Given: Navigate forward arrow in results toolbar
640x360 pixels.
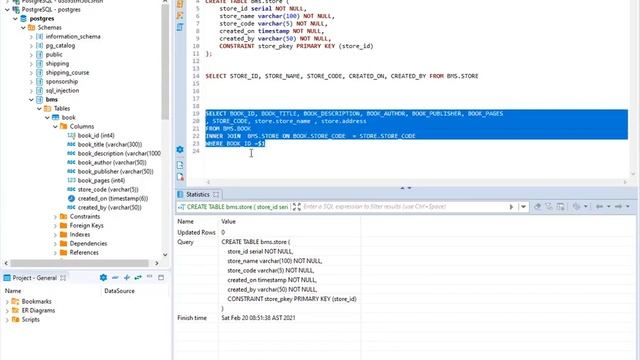Looking at the screenshot, I should point(618,207).
